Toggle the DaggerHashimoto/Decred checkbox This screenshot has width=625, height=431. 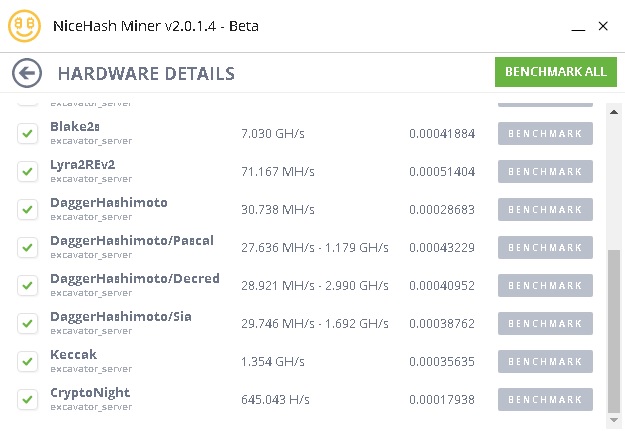28,285
